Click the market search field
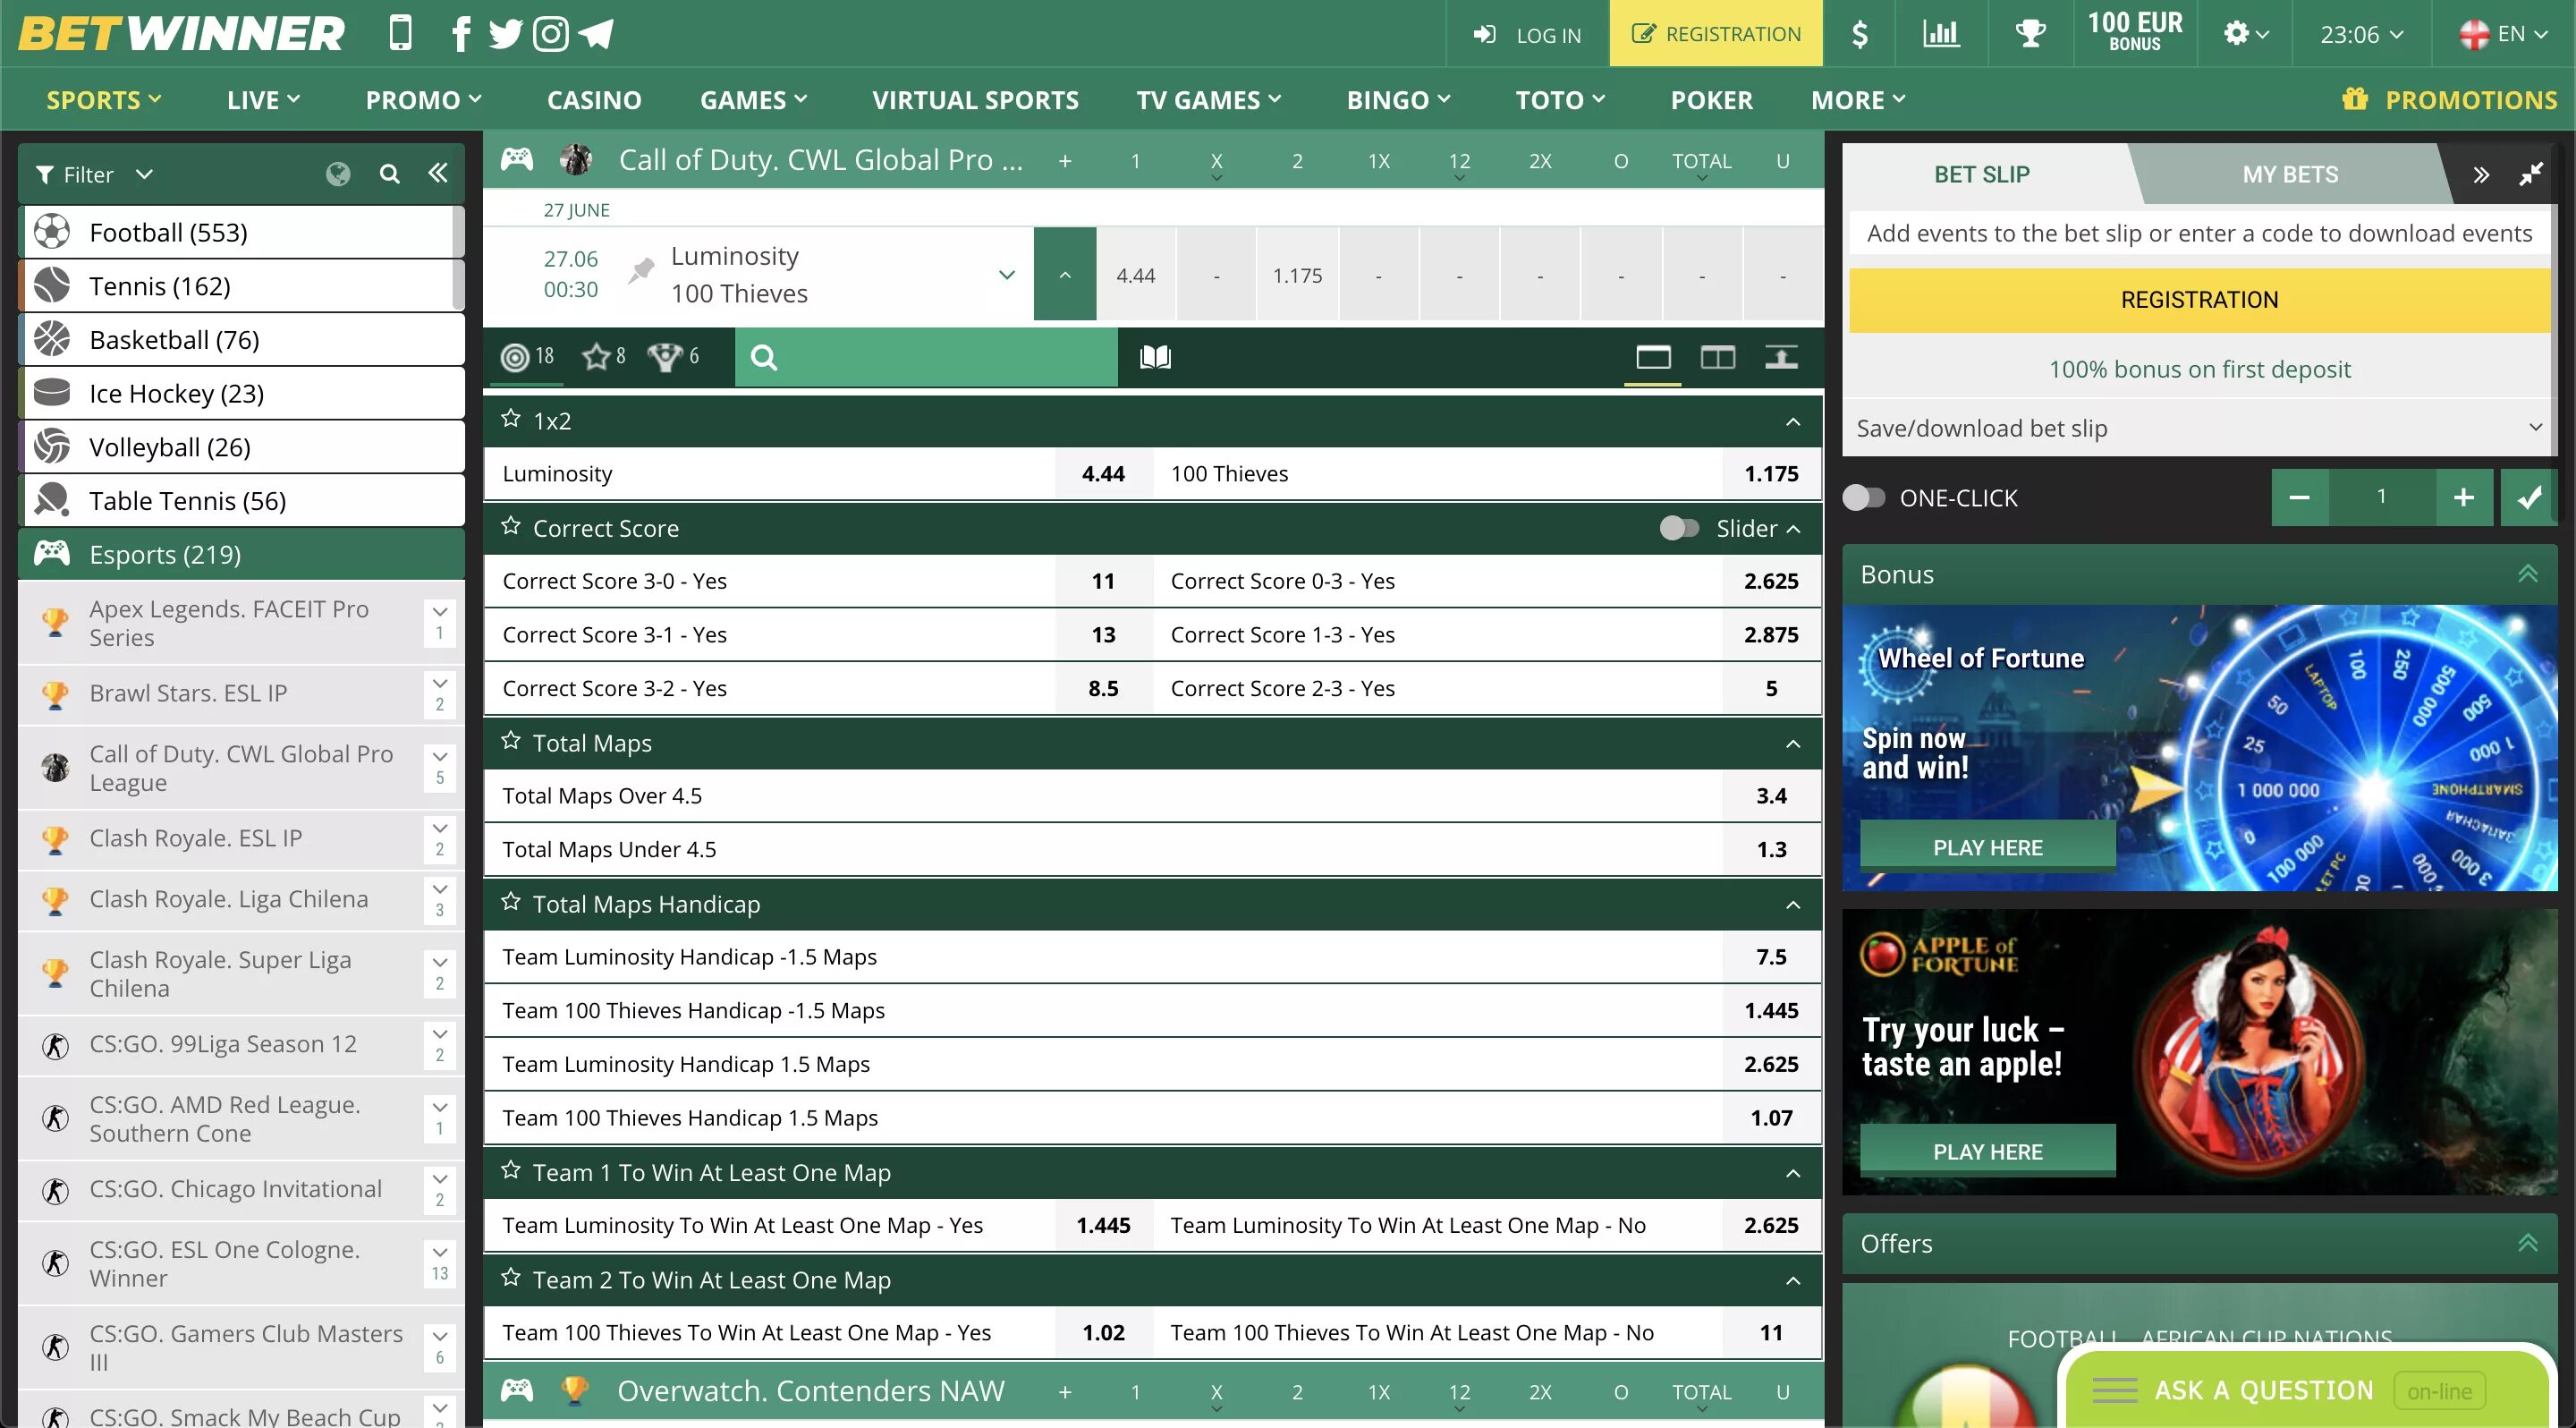2576x1428 pixels. pyautogui.click(x=926, y=357)
